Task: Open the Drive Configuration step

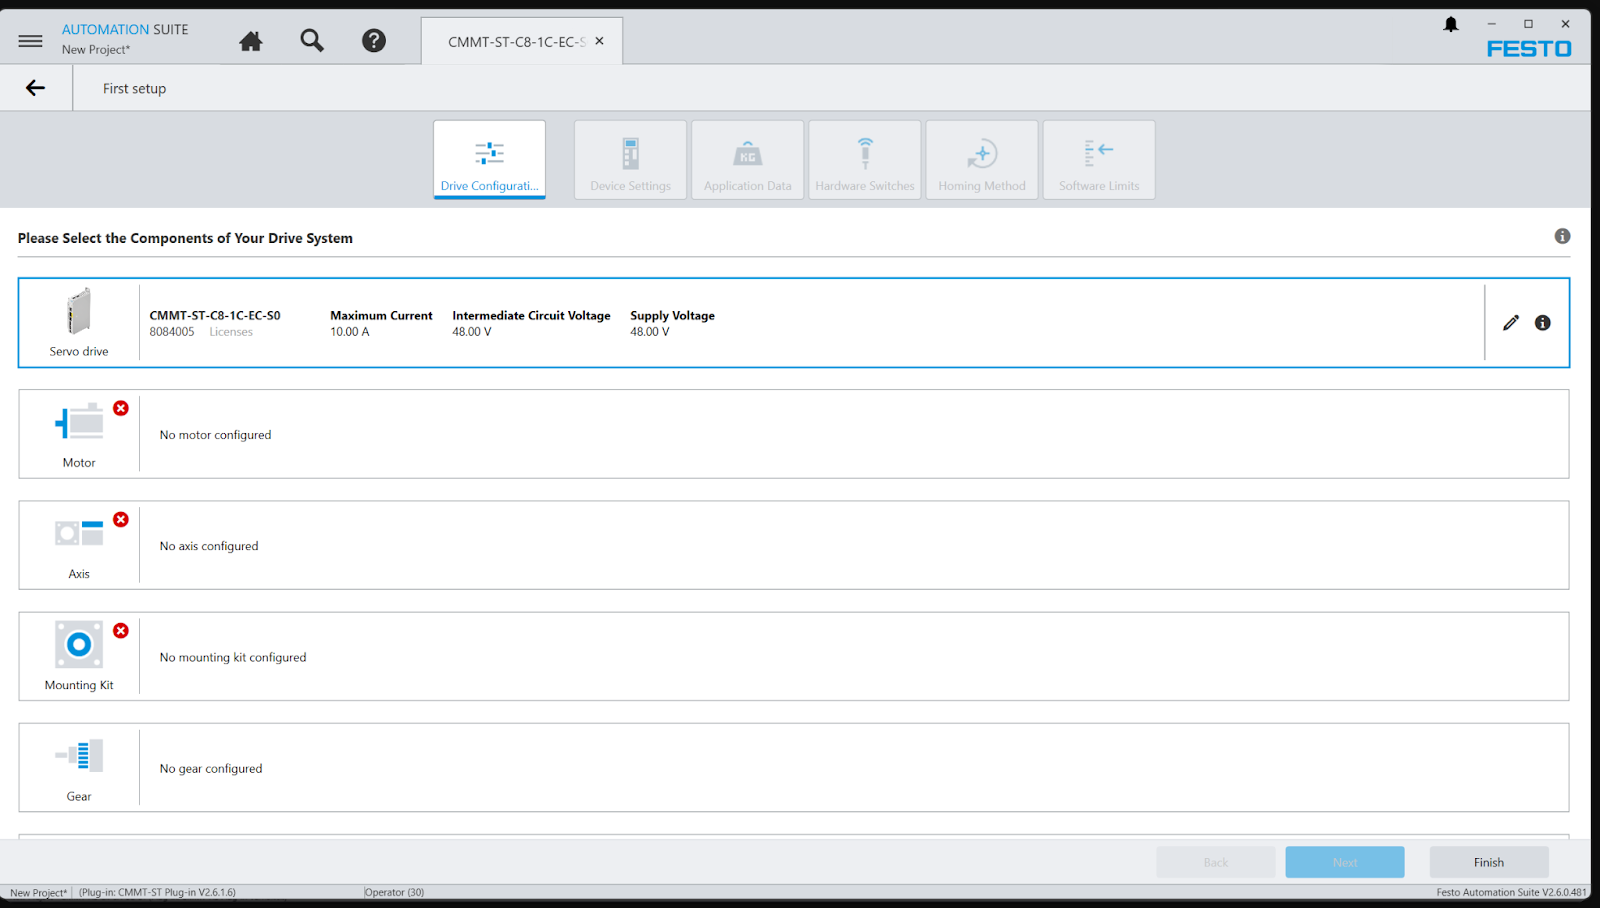Action: coord(490,160)
